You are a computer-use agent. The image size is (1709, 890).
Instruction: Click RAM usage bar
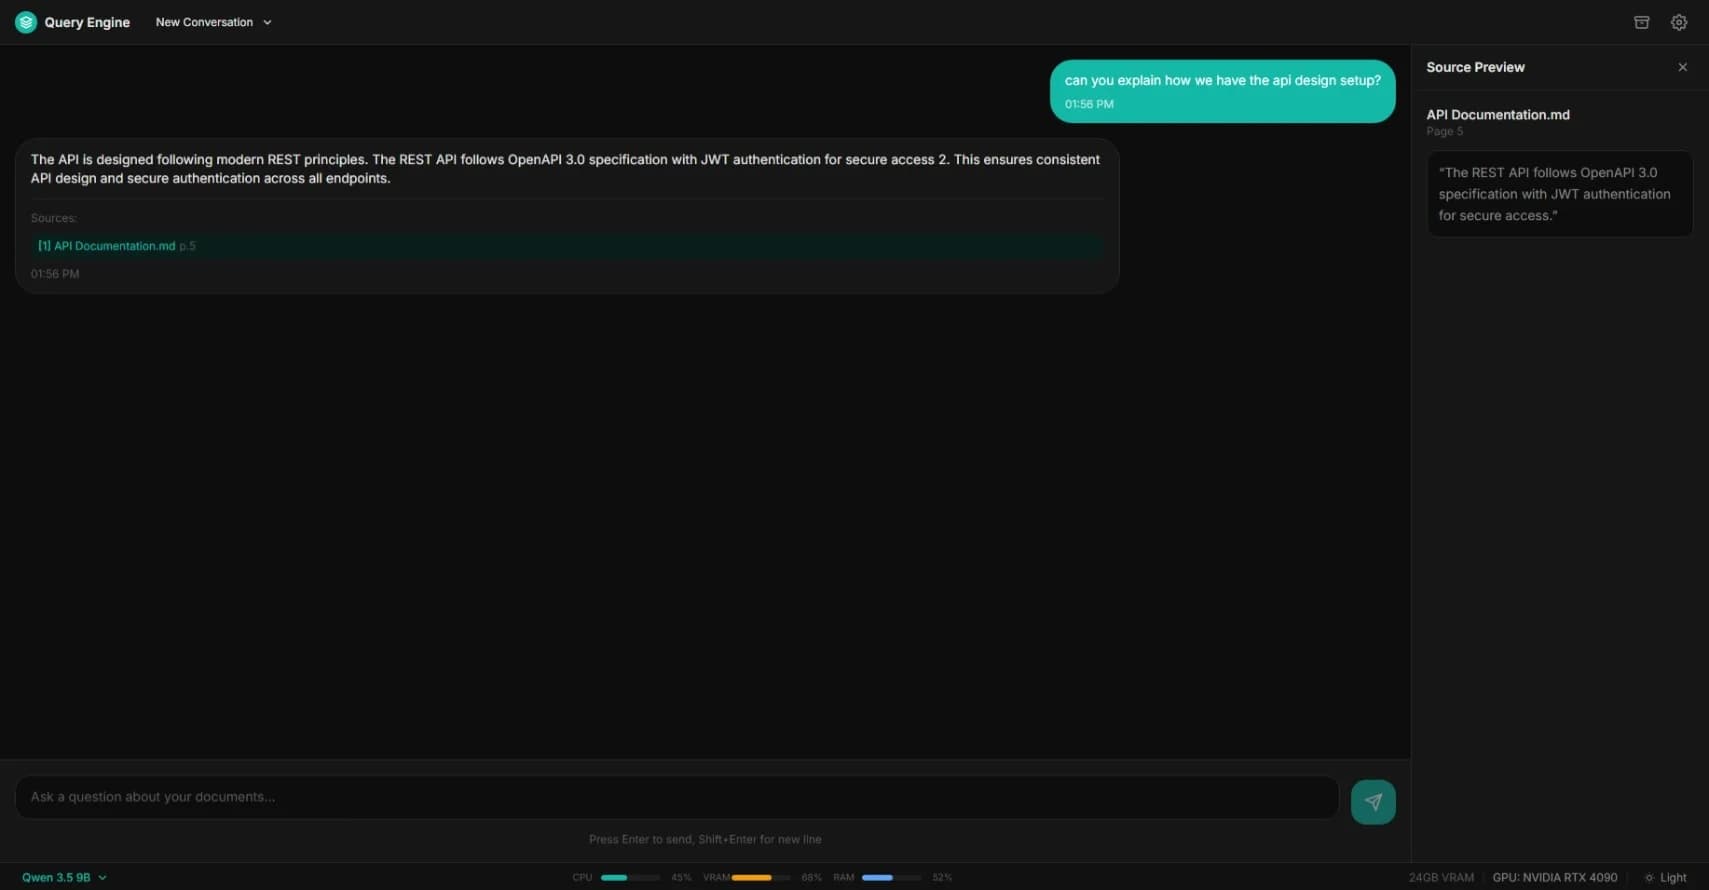(x=891, y=877)
